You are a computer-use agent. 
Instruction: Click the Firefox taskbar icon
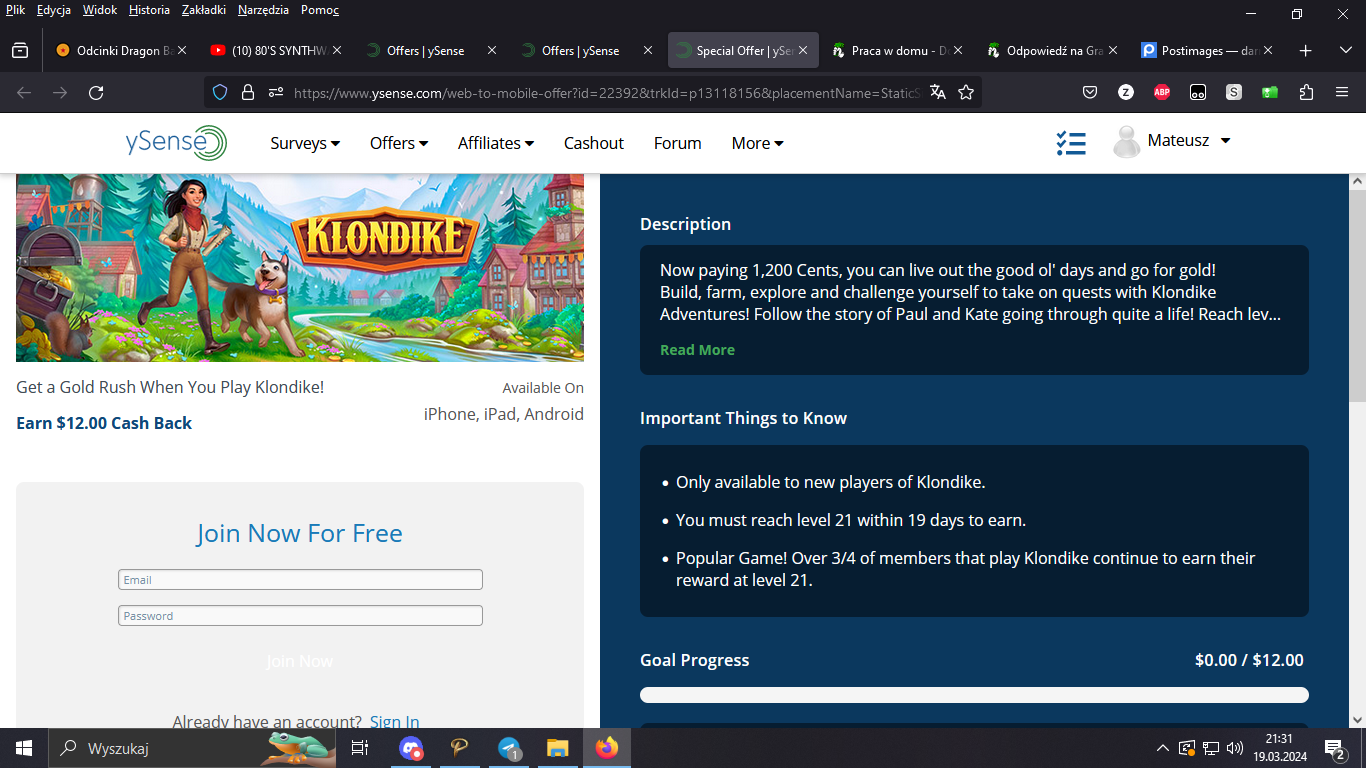[x=606, y=748]
